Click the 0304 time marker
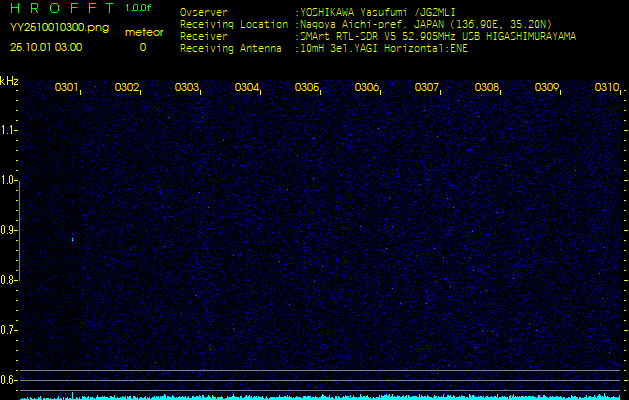 tap(246, 87)
